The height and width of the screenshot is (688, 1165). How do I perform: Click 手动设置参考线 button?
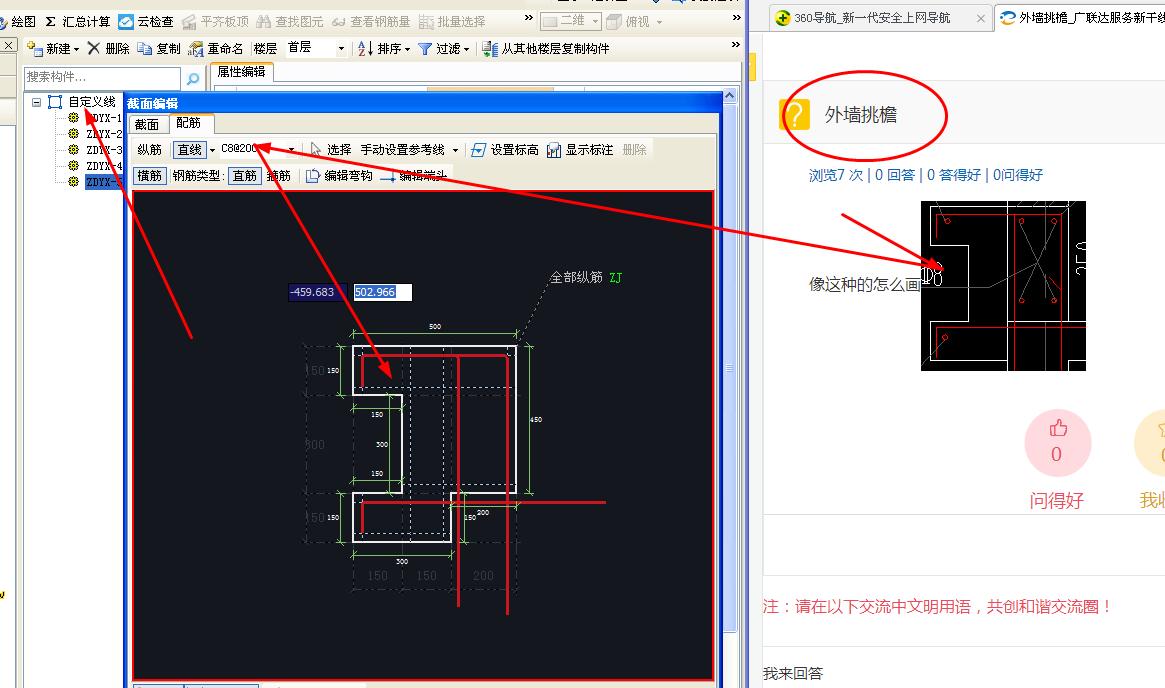[x=403, y=149]
